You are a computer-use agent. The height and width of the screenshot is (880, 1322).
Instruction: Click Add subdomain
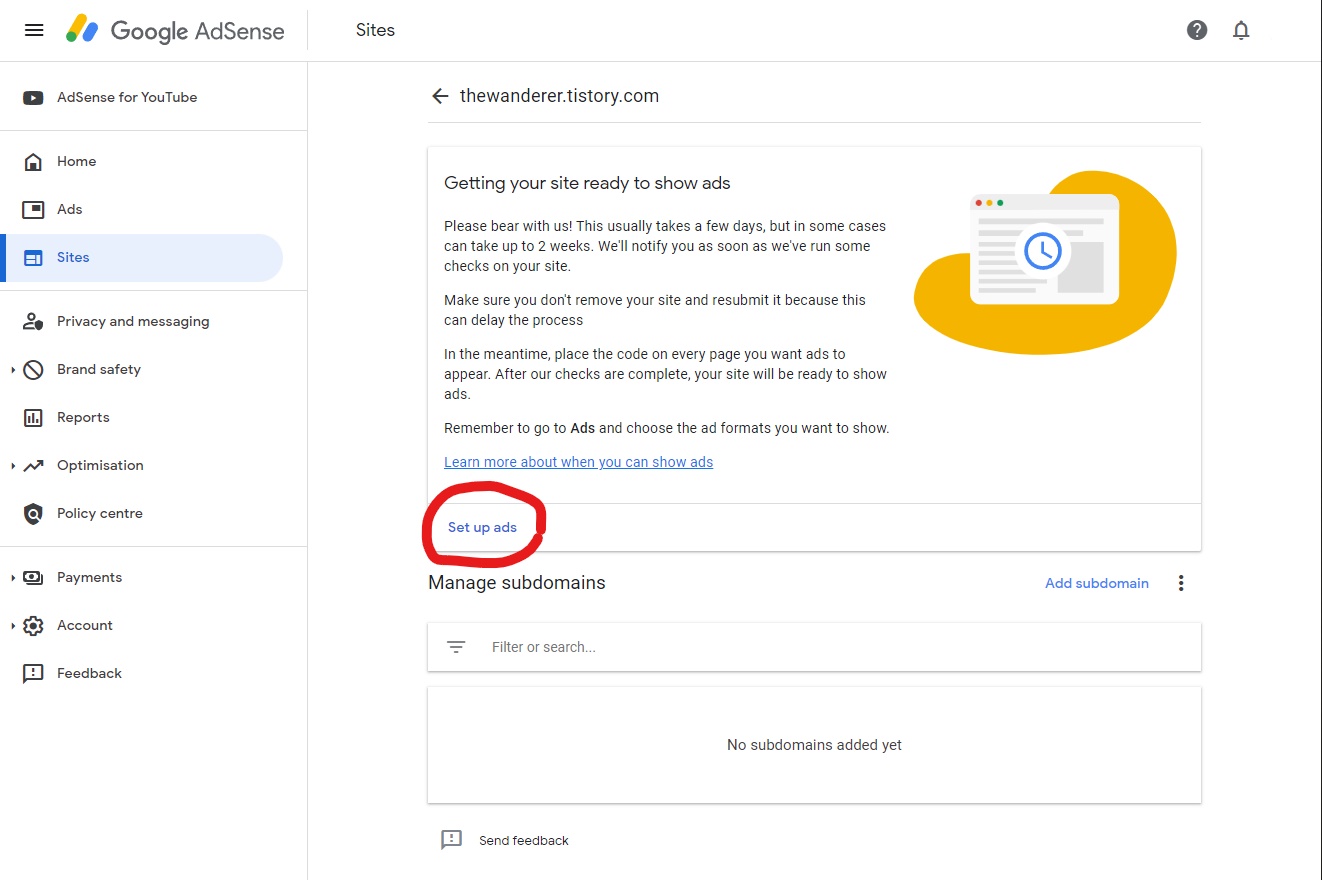(1097, 583)
